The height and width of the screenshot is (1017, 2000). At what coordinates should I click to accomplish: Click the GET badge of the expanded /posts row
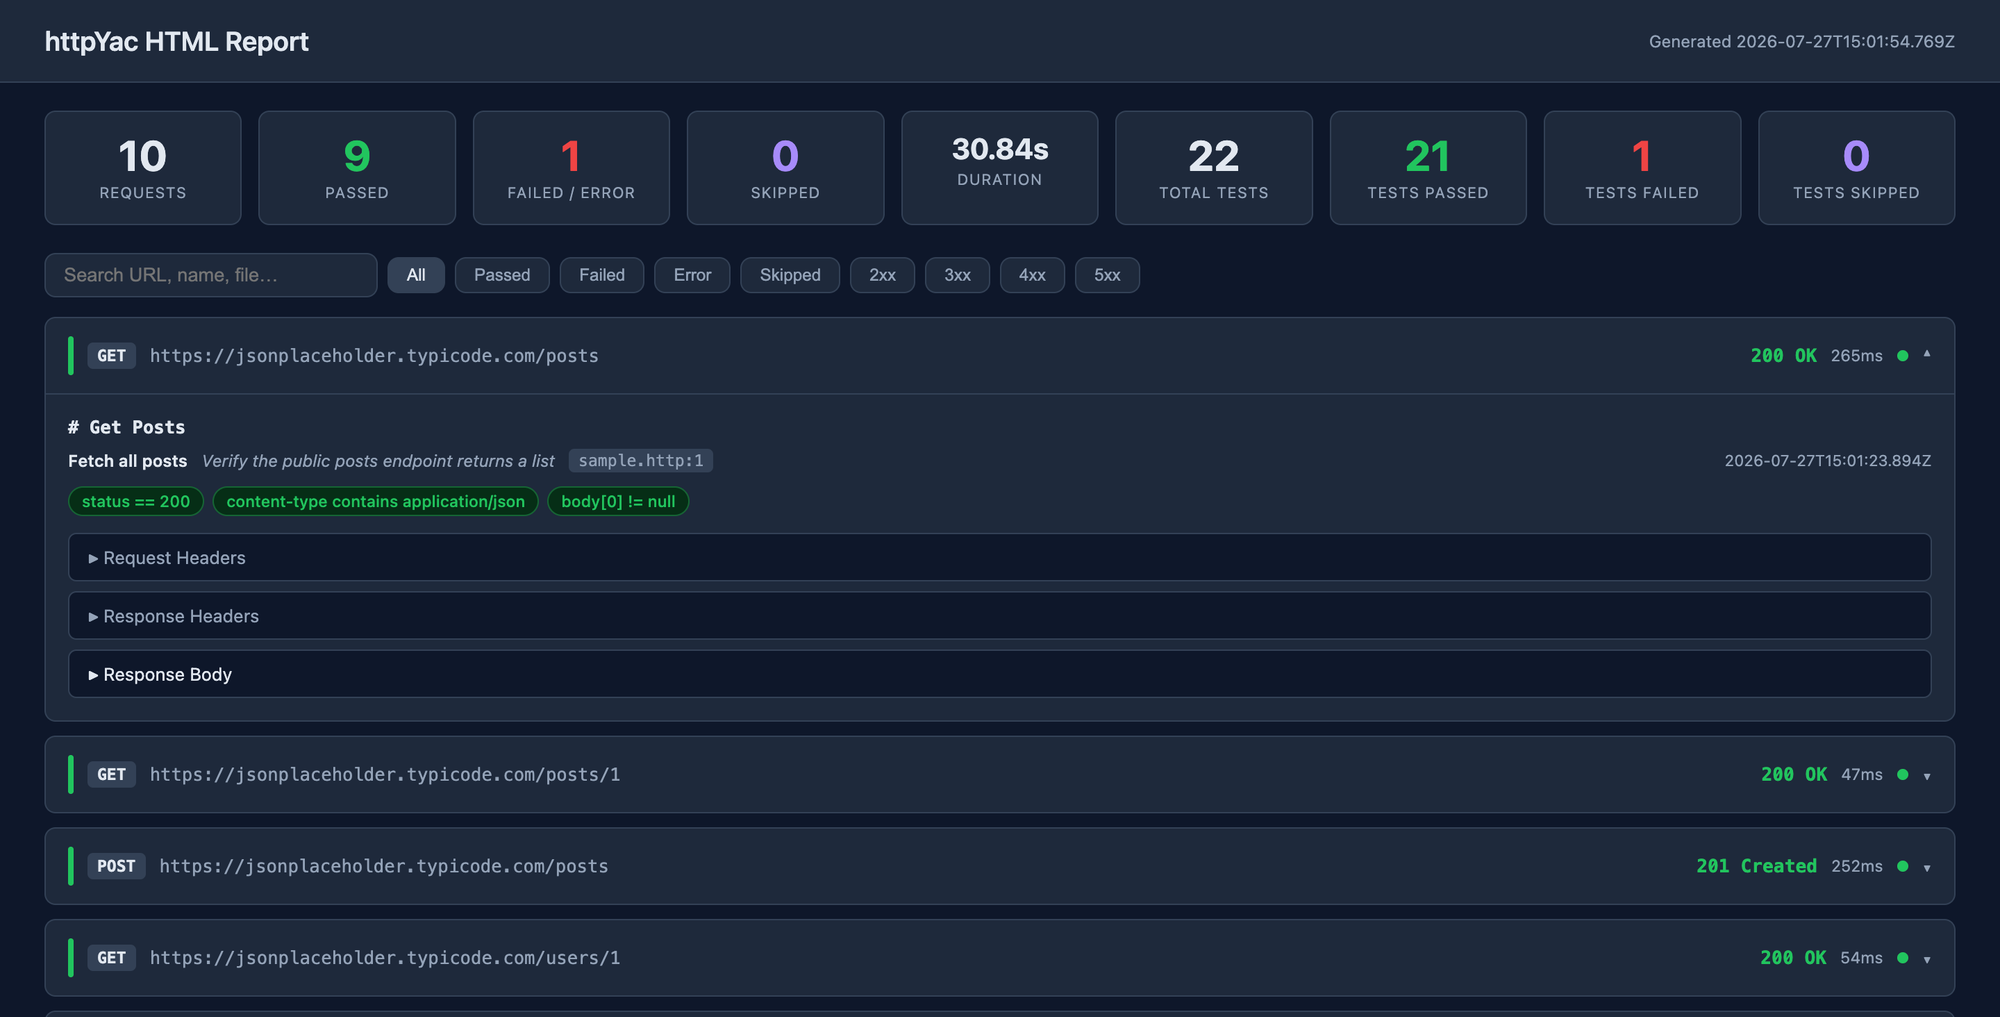tap(112, 356)
